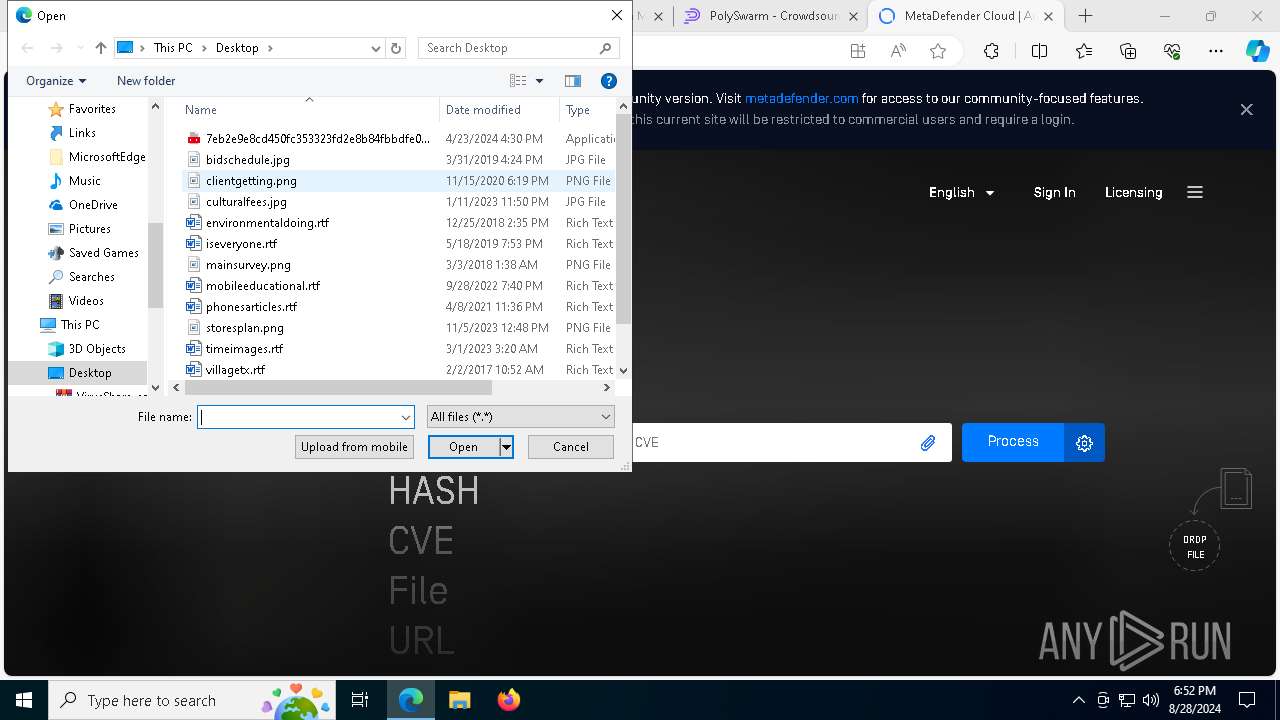The image size is (1280, 720).
Task: Click the New folder button
Action: 146,81
